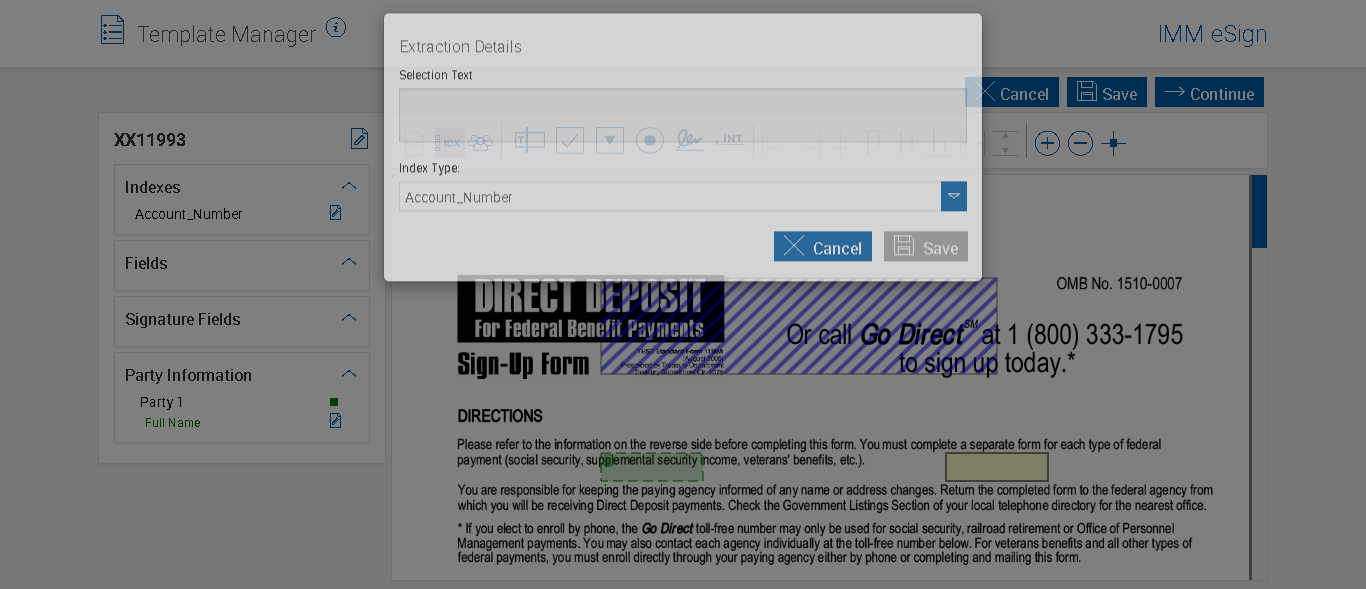The image size is (1366, 589).
Task: Click edit icon beside Full Name
Action: click(x=336, y=421)
